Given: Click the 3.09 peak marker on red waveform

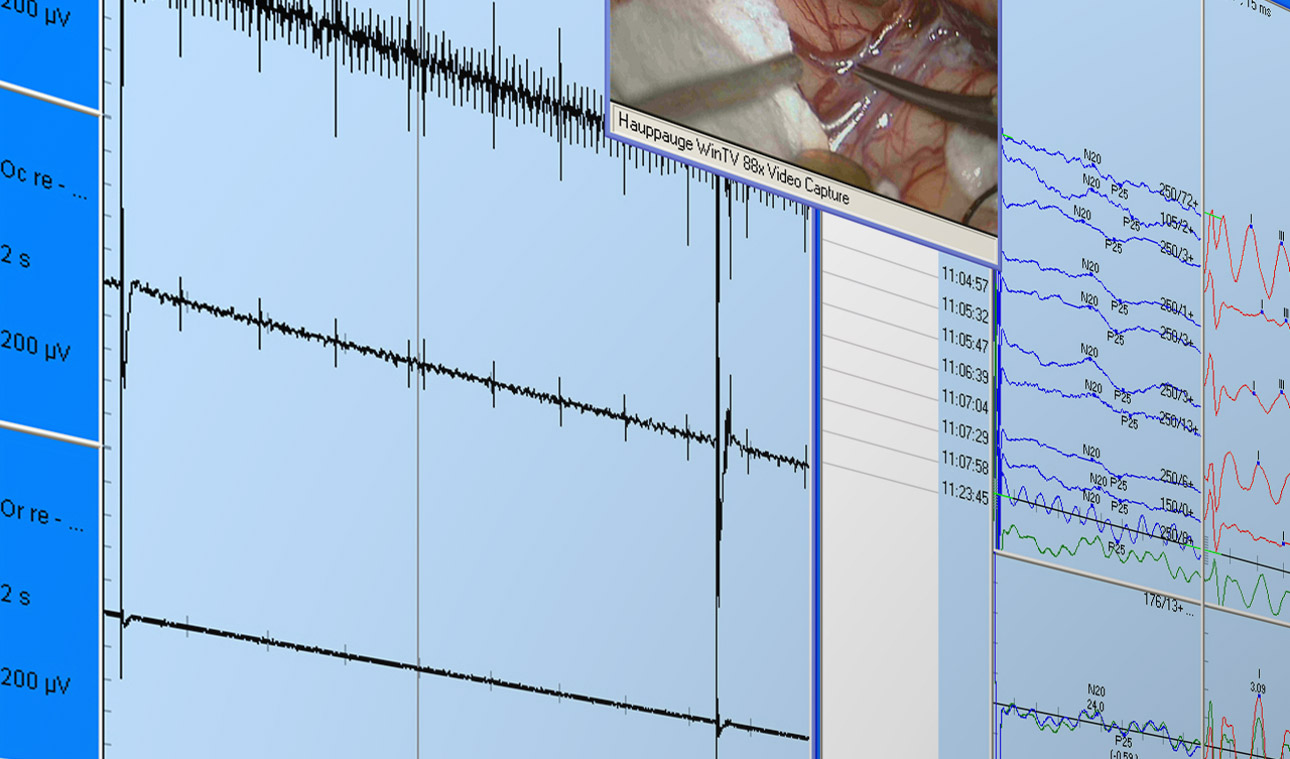Looking at the screenshot, I should coord(1258,688).
